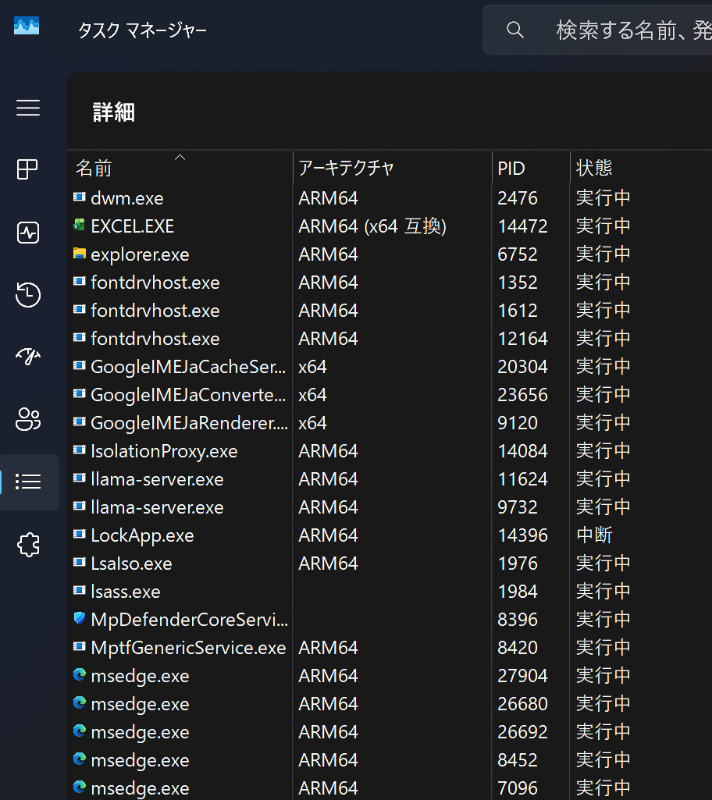Click the MpDefenderCoreService shield icon
The width and height of the screenshot is (712, 800).
[x=79, y=618]
